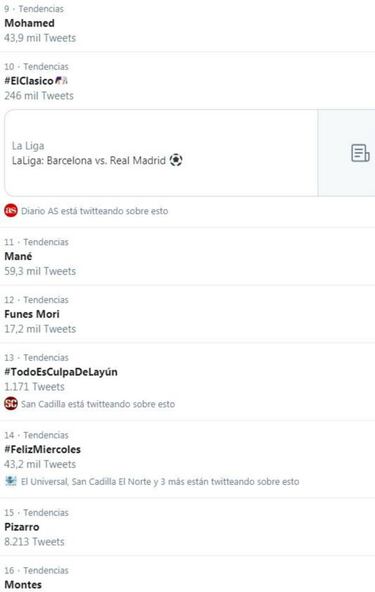
Task: Click the Diario AS red avatar icon
Action: tap(11, 210)
